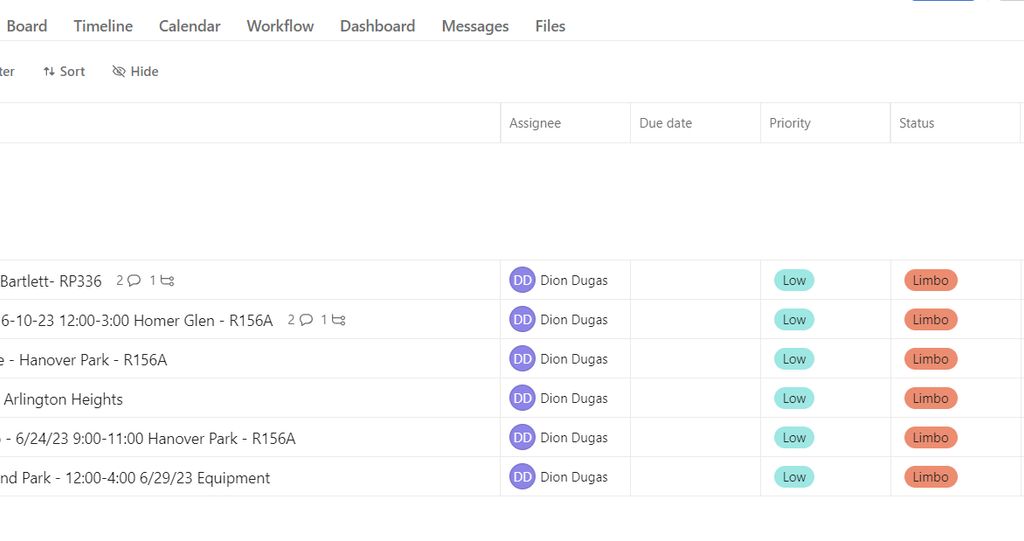This screenshot has height=541, width=1024.
Task: Open Limbo status tag for Arlington Heights
Action: pyautogui.click(x=931, y=398)
